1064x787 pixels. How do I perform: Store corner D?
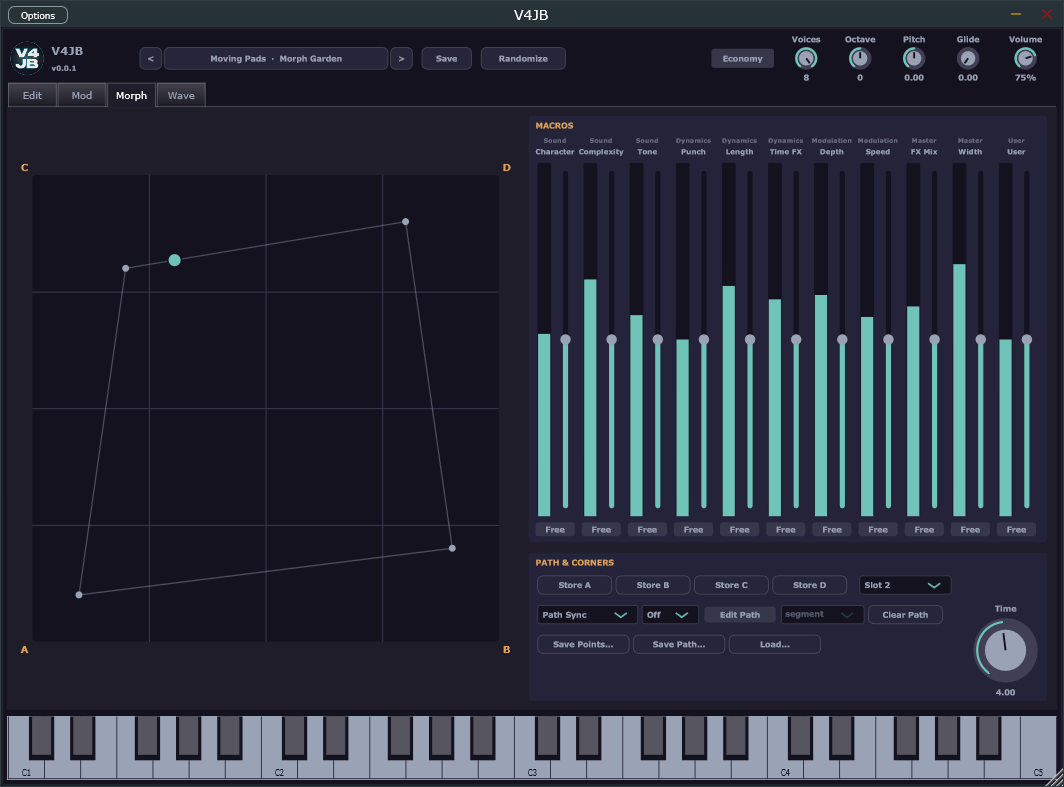pyautogui.click(x=809, y=585)
